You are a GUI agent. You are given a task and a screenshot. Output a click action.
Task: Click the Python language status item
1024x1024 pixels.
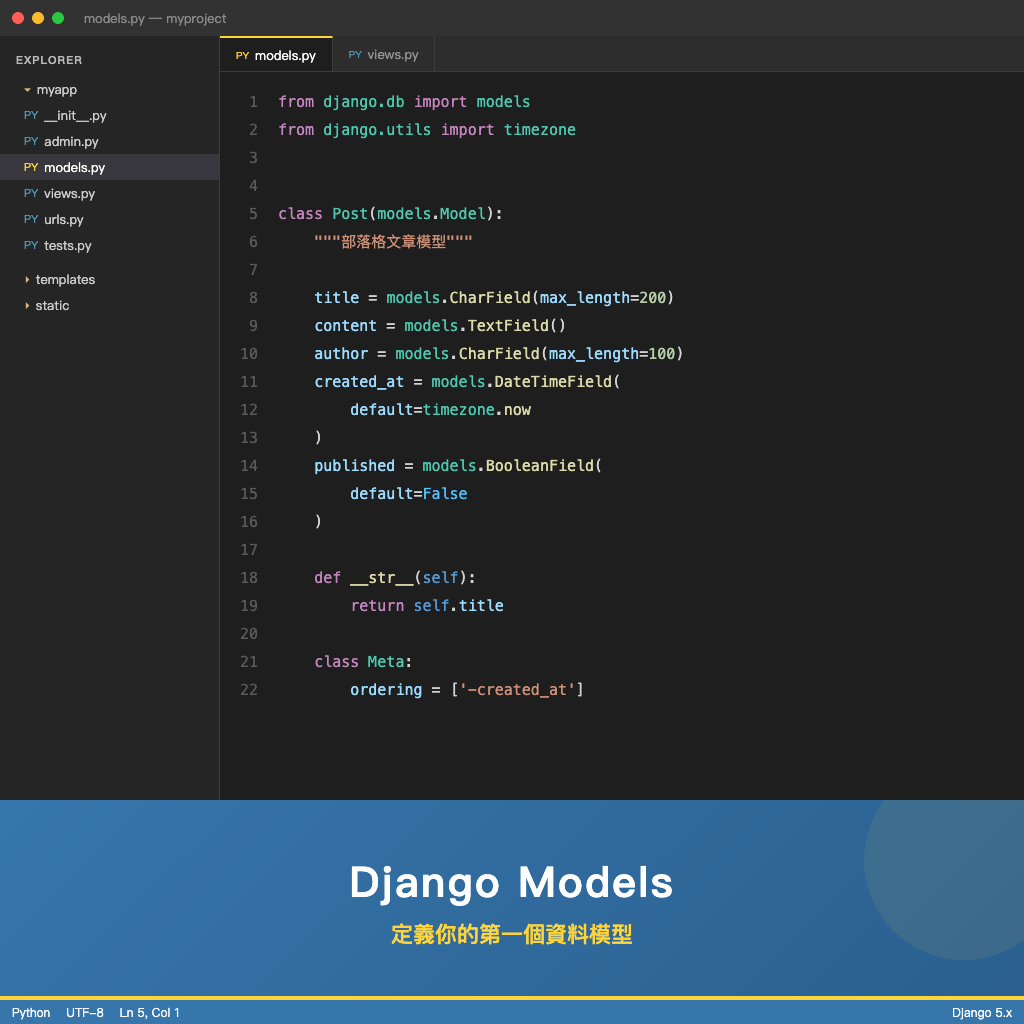(x=31, y=1012)
